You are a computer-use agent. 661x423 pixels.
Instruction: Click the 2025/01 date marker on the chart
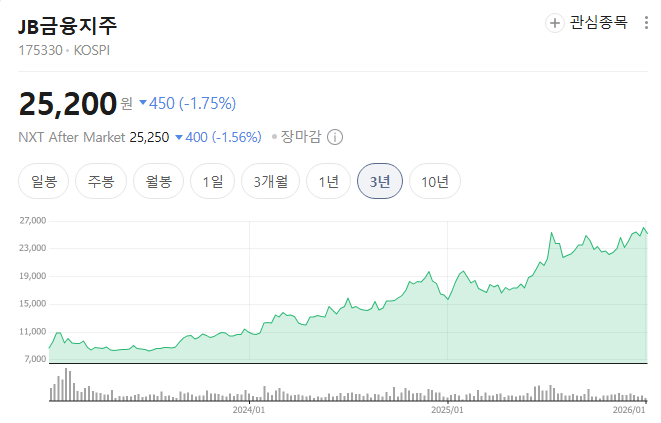447,410
